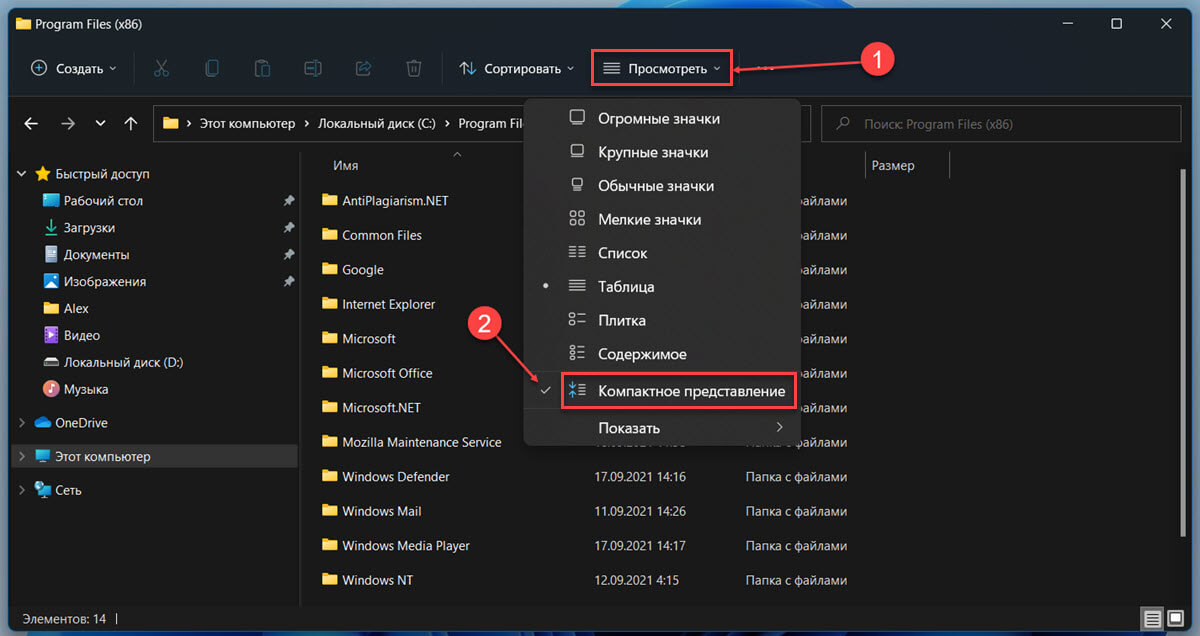Select Windows Mail folder
The width and height of the screenshot is (1200, 636).
pos(382,511)
